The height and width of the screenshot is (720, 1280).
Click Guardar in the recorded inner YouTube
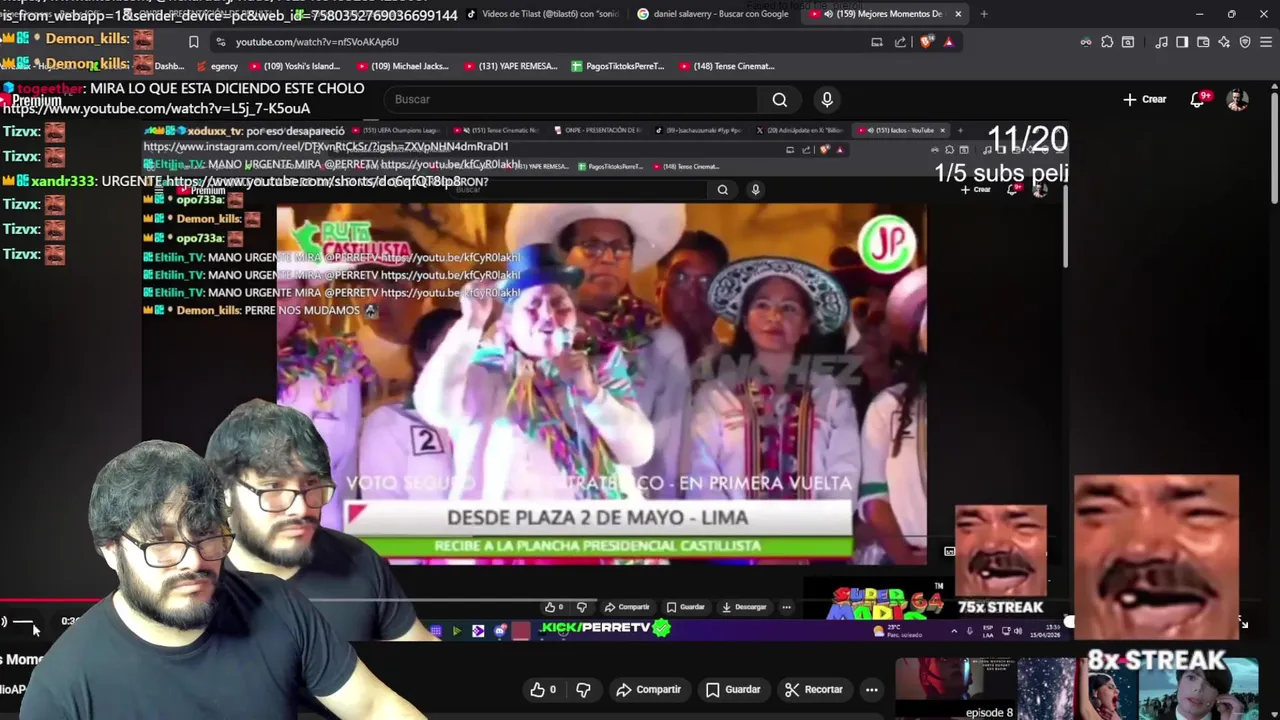click(x=685, y=607)
